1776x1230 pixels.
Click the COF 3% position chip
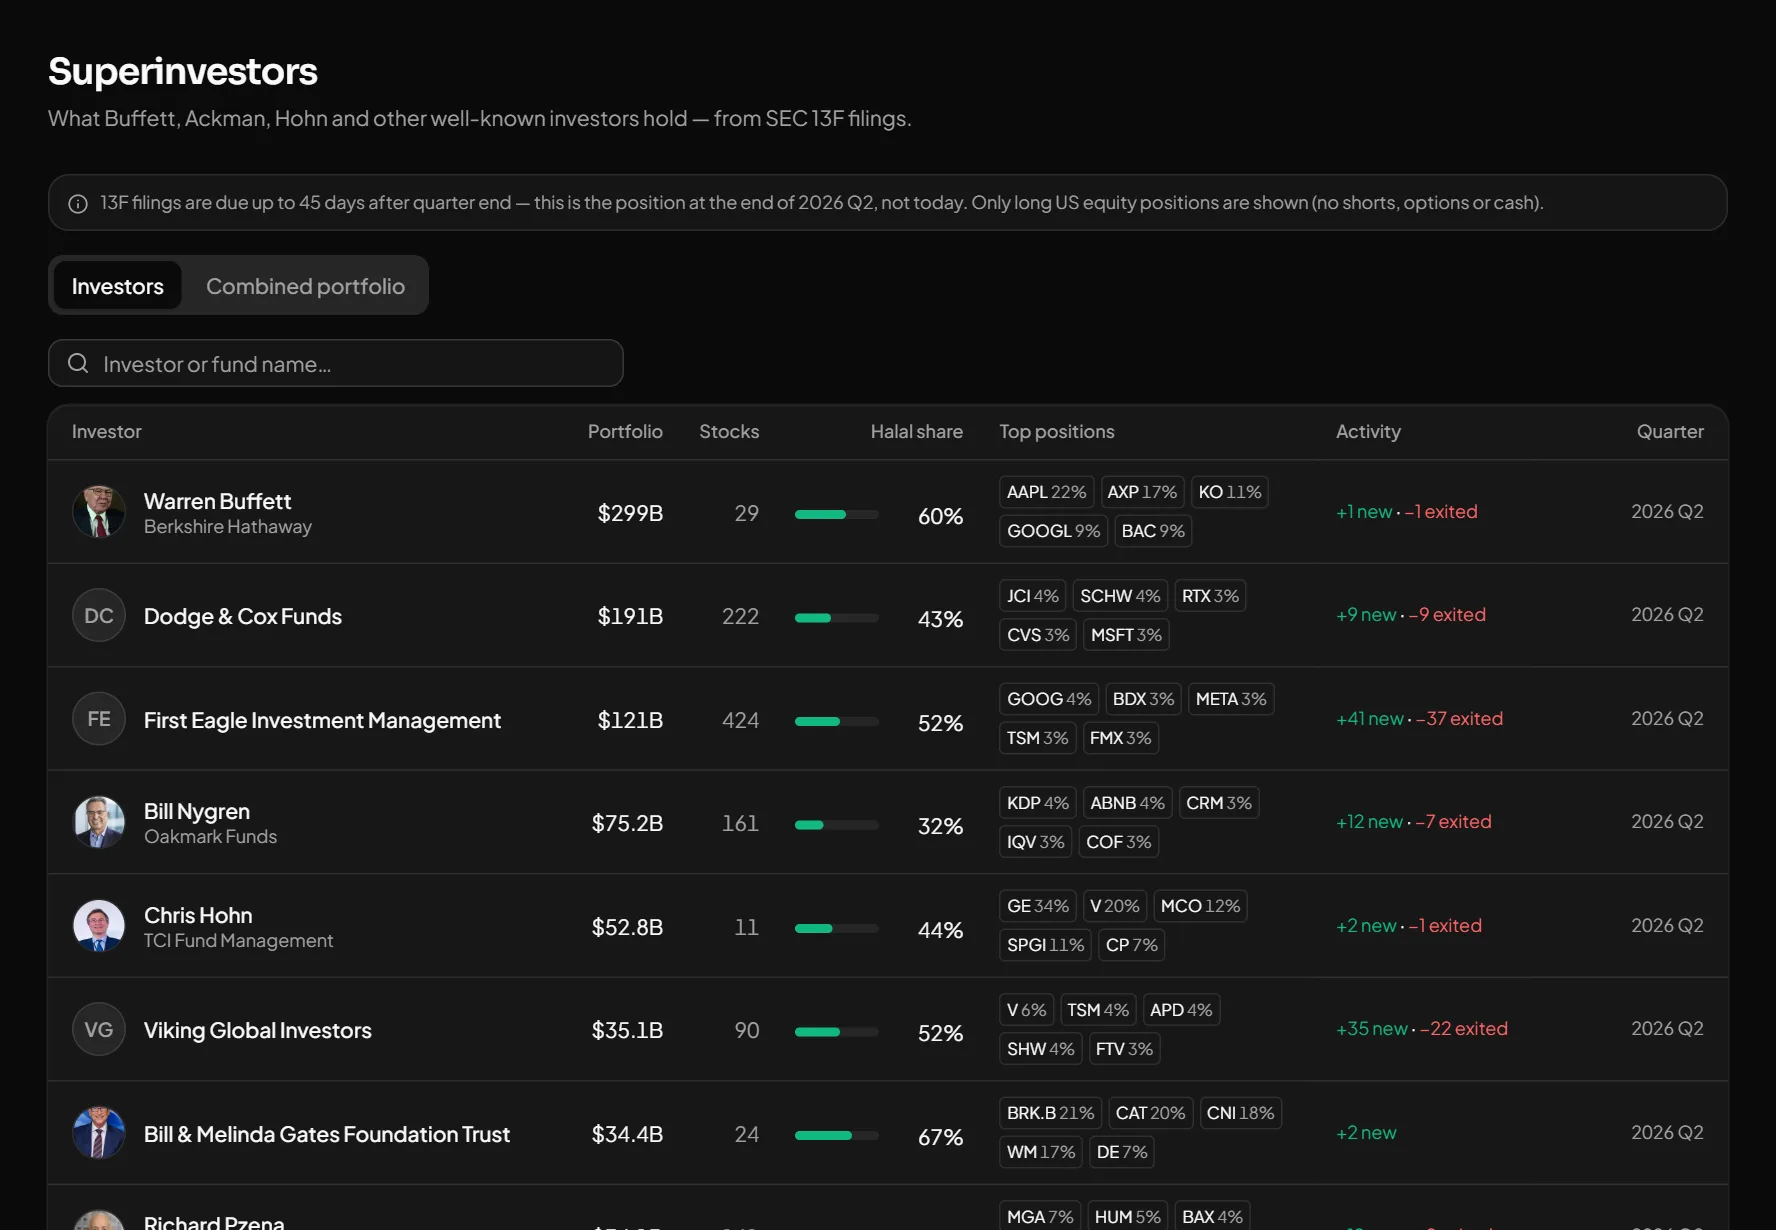pos(1119,842)
